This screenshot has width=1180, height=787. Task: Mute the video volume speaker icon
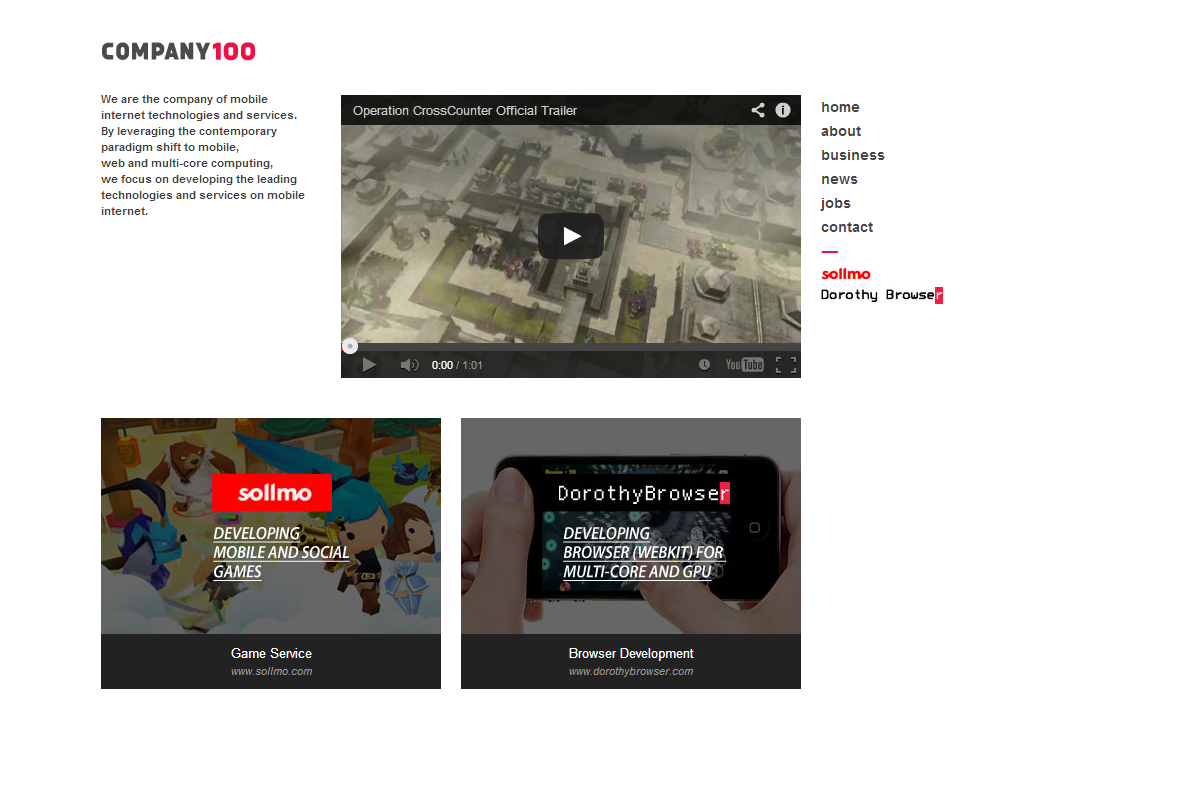point(409,365)
